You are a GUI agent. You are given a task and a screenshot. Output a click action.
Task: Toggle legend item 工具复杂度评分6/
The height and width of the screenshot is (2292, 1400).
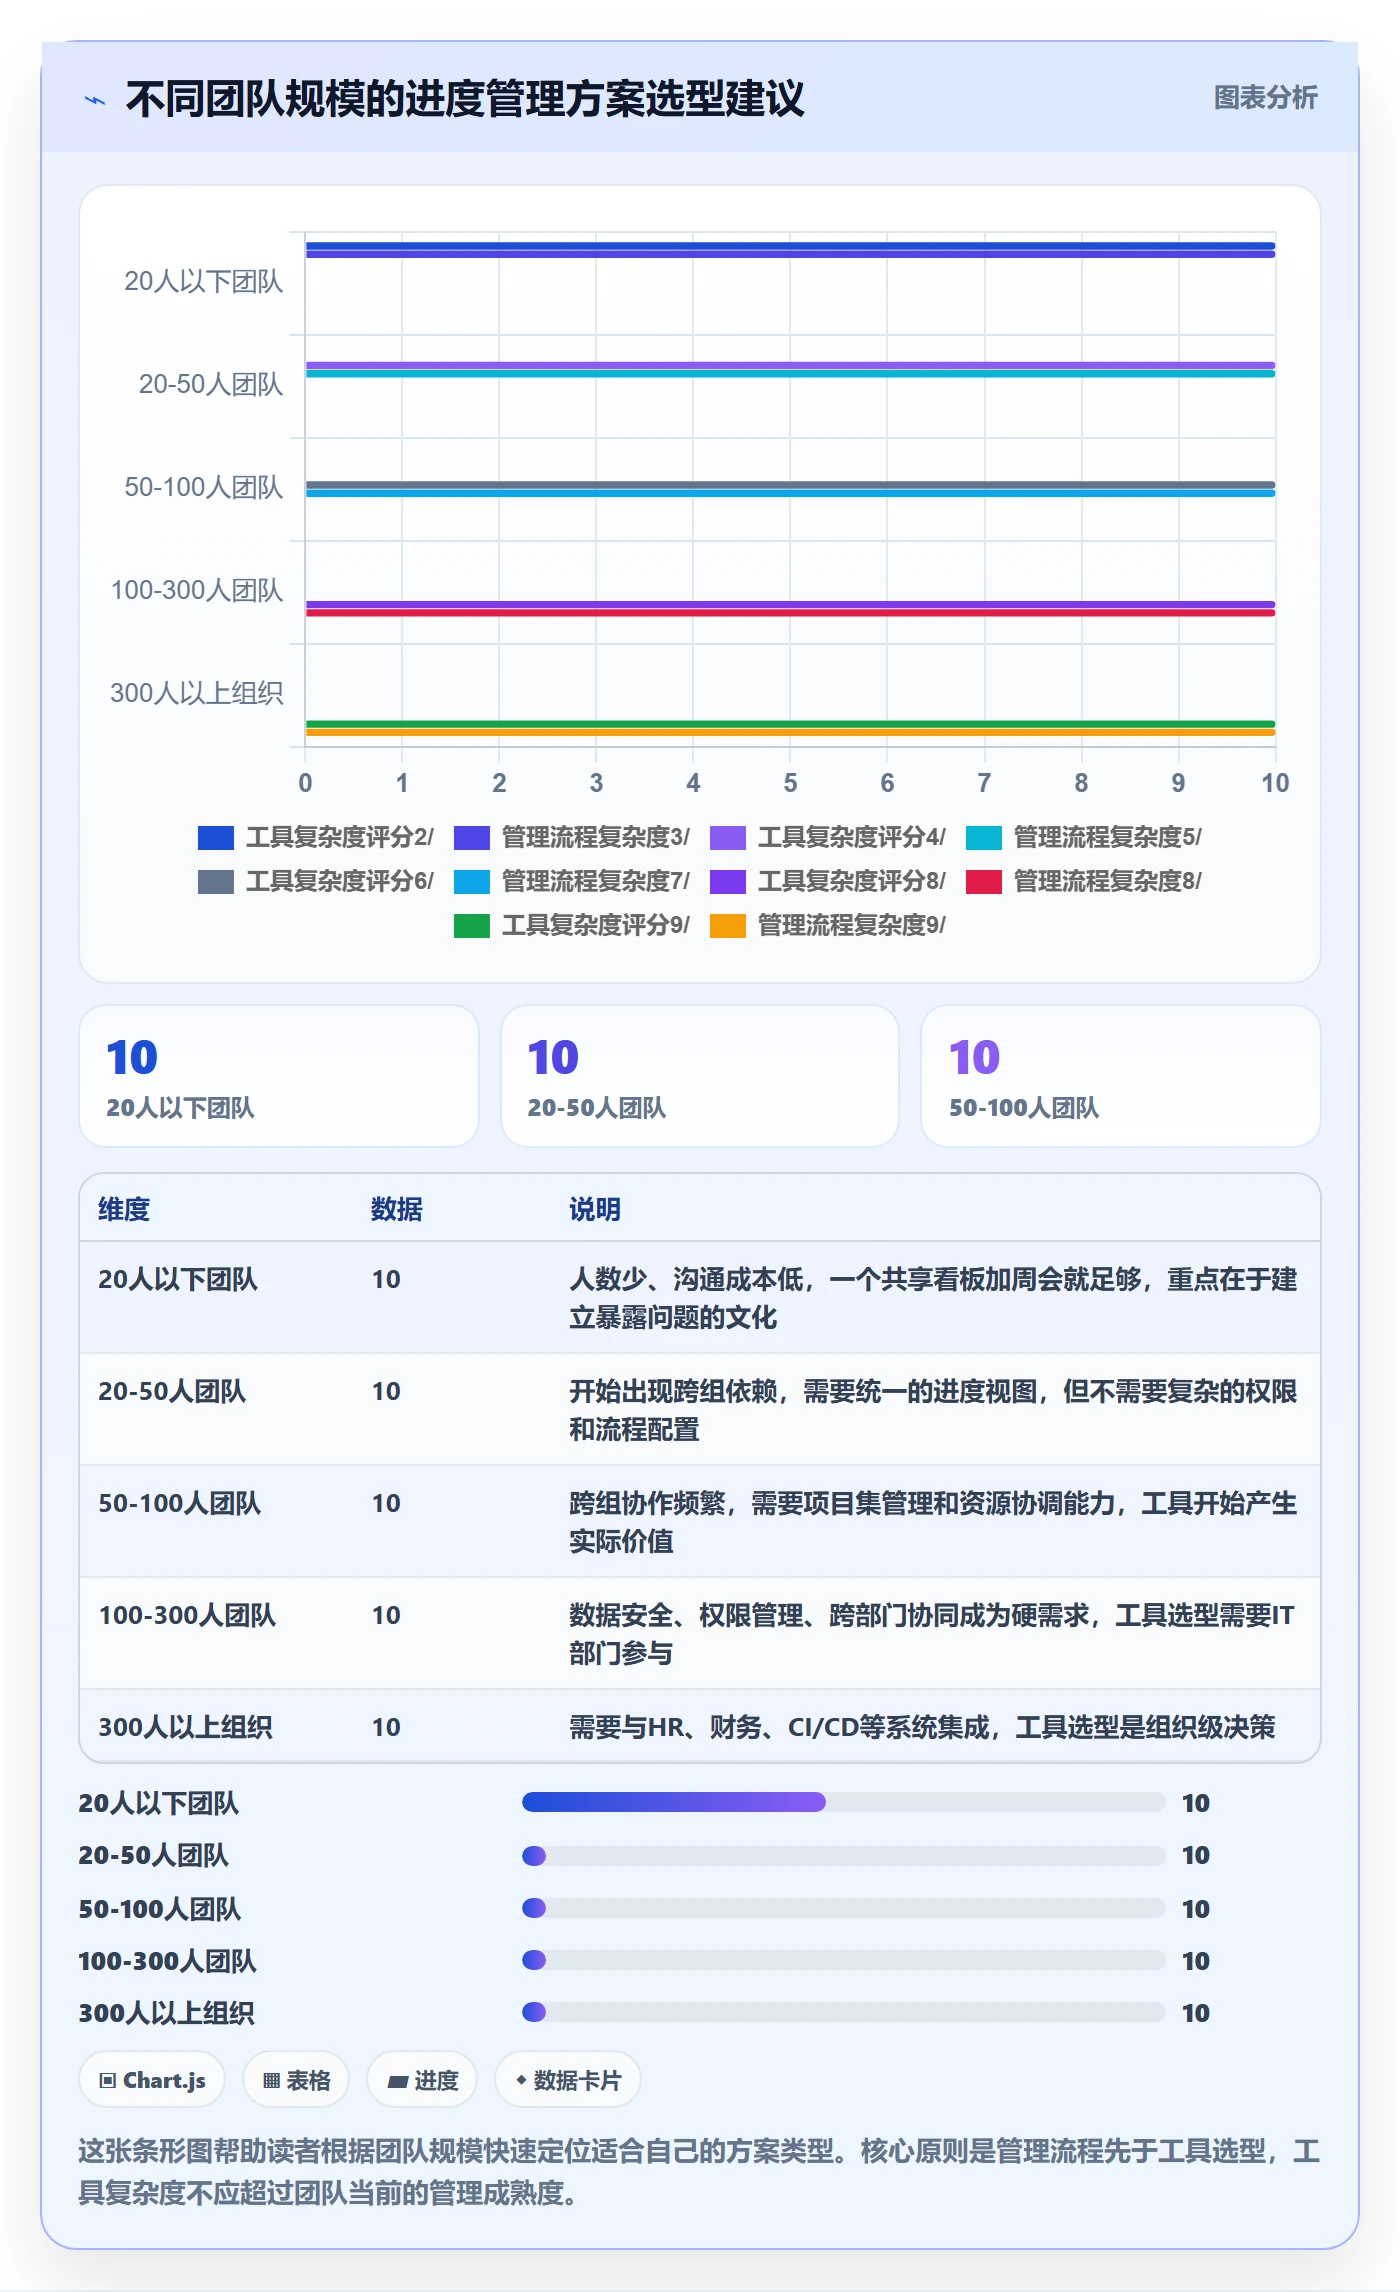click(x=315, y=882)
